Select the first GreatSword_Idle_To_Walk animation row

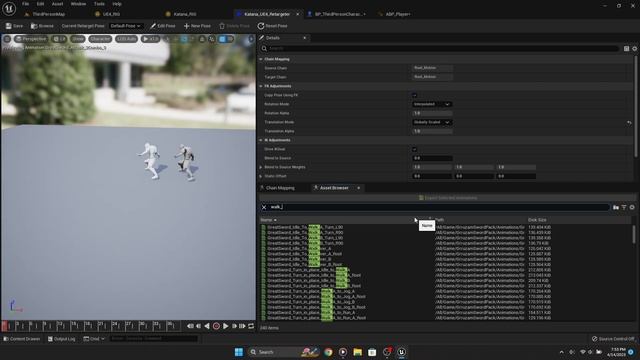click(305, 227)
